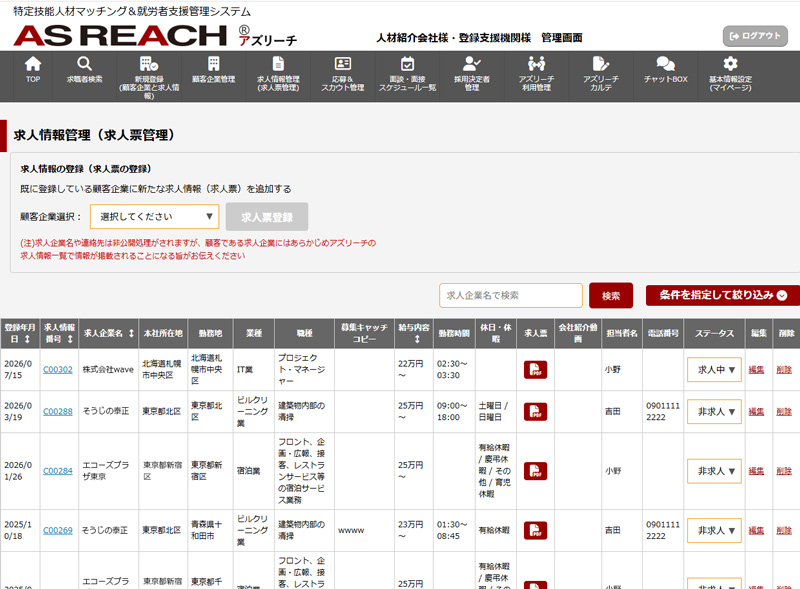800x589 pixels.
Task: Click 募集キャッチコピー column header
Action: [x=364, y=333]
